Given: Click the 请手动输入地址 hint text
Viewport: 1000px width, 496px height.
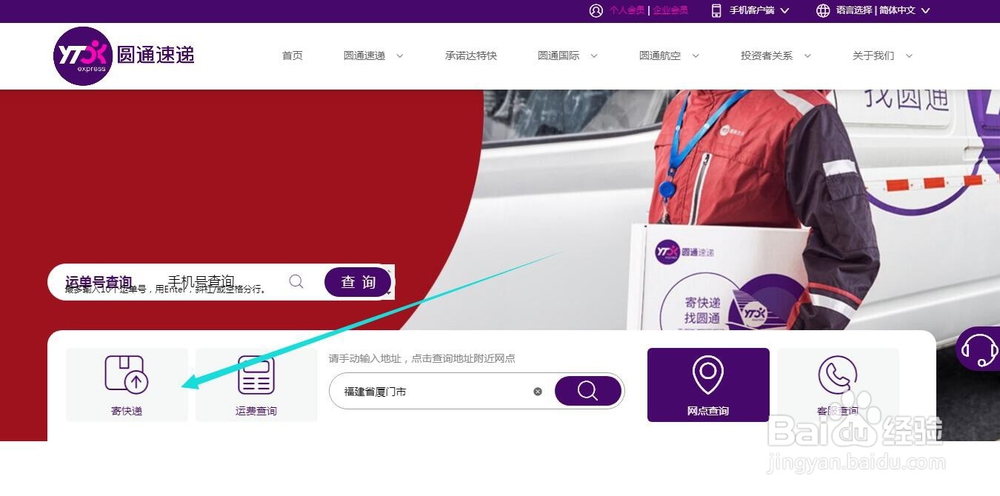Looking at the screenshot, I should tap(422, 359).
